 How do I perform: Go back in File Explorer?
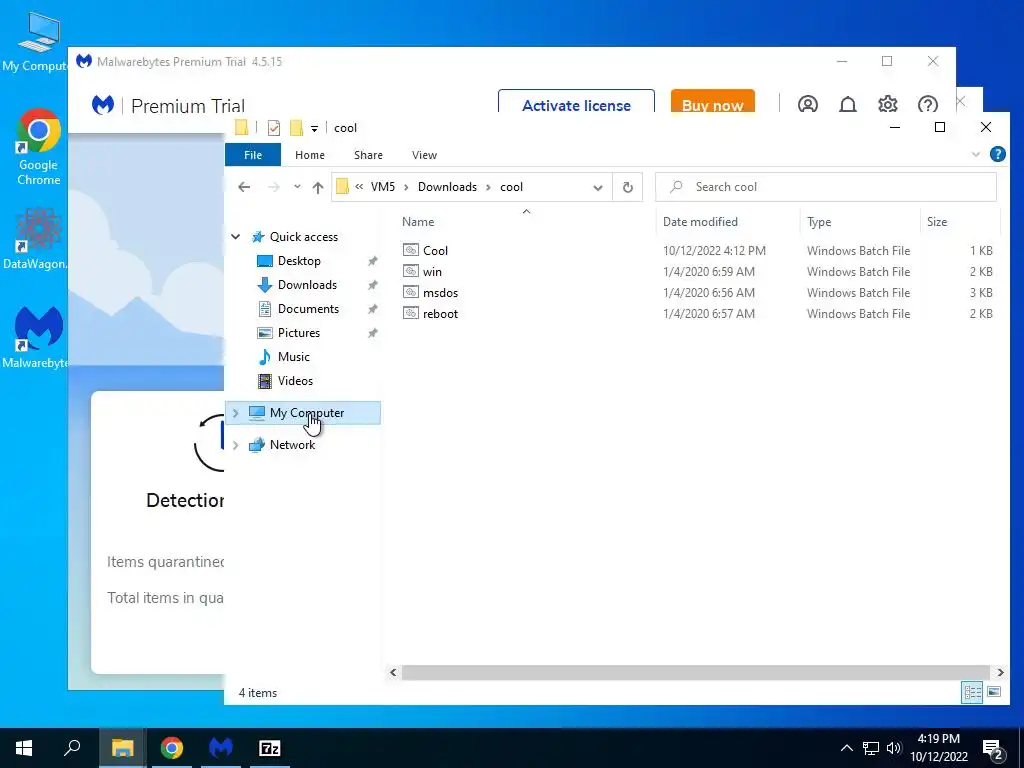[x=244, y=187]
